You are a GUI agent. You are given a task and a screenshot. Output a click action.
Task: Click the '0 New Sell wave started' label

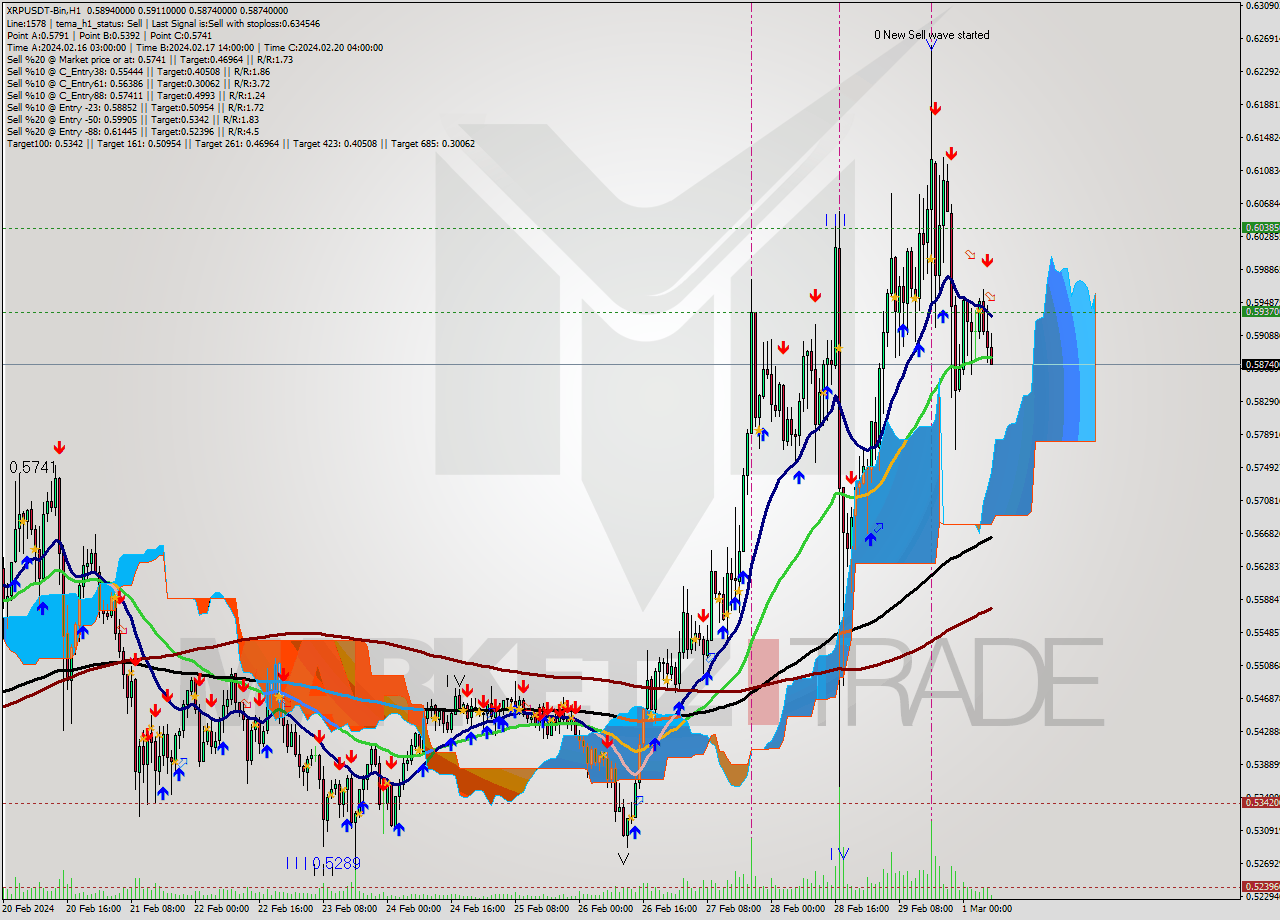pyautogui.click(x=932, y=35)
